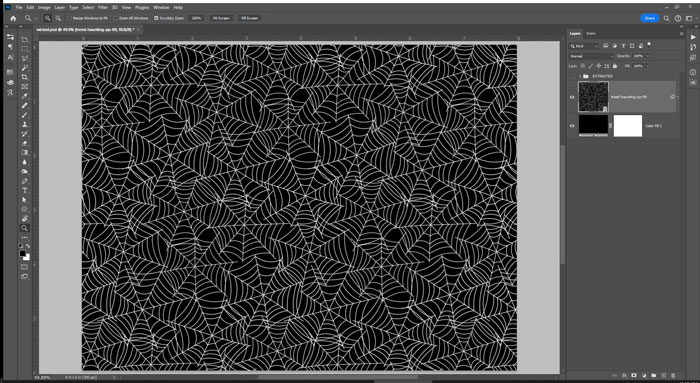
Task: Go to the Home screen icon
Action: [x=13, y=18]
